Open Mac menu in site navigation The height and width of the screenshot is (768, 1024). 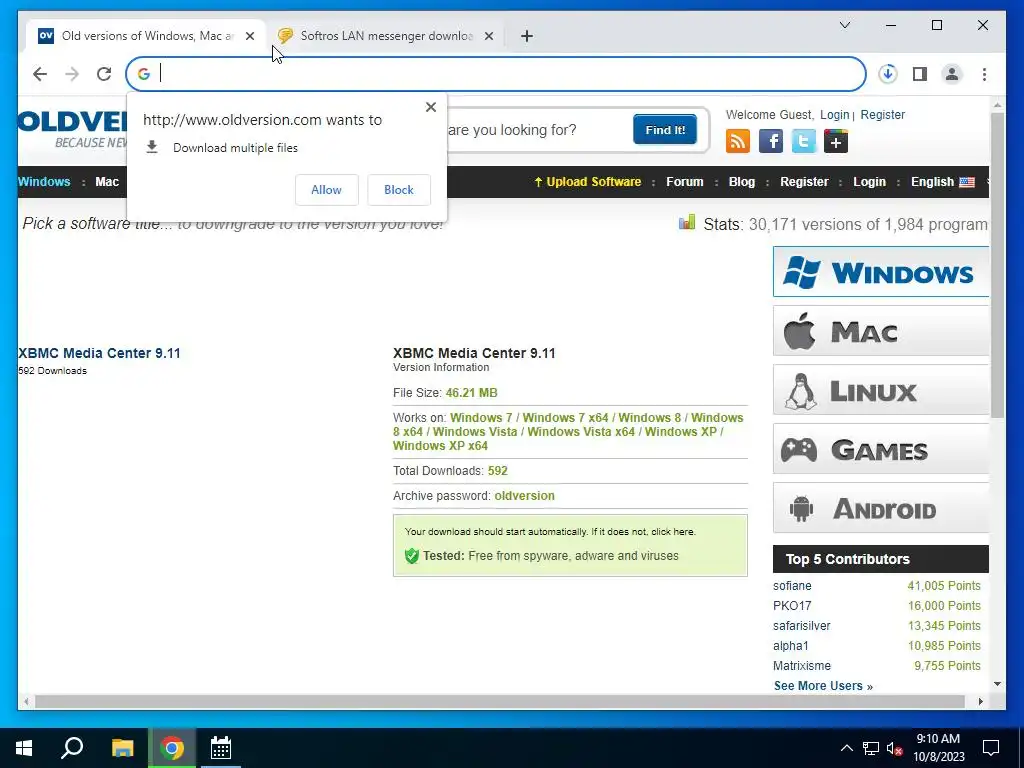click(107, 182)
